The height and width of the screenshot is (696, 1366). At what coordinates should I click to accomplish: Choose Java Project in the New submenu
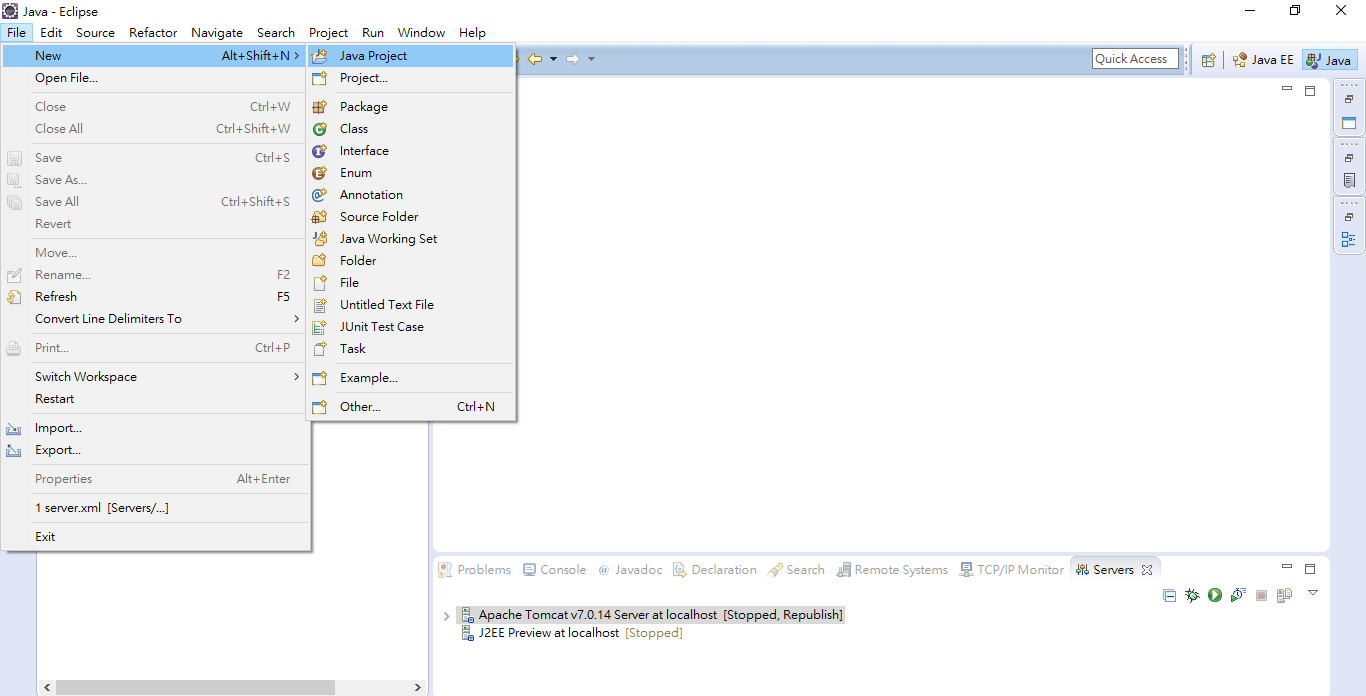pos(410,56)
